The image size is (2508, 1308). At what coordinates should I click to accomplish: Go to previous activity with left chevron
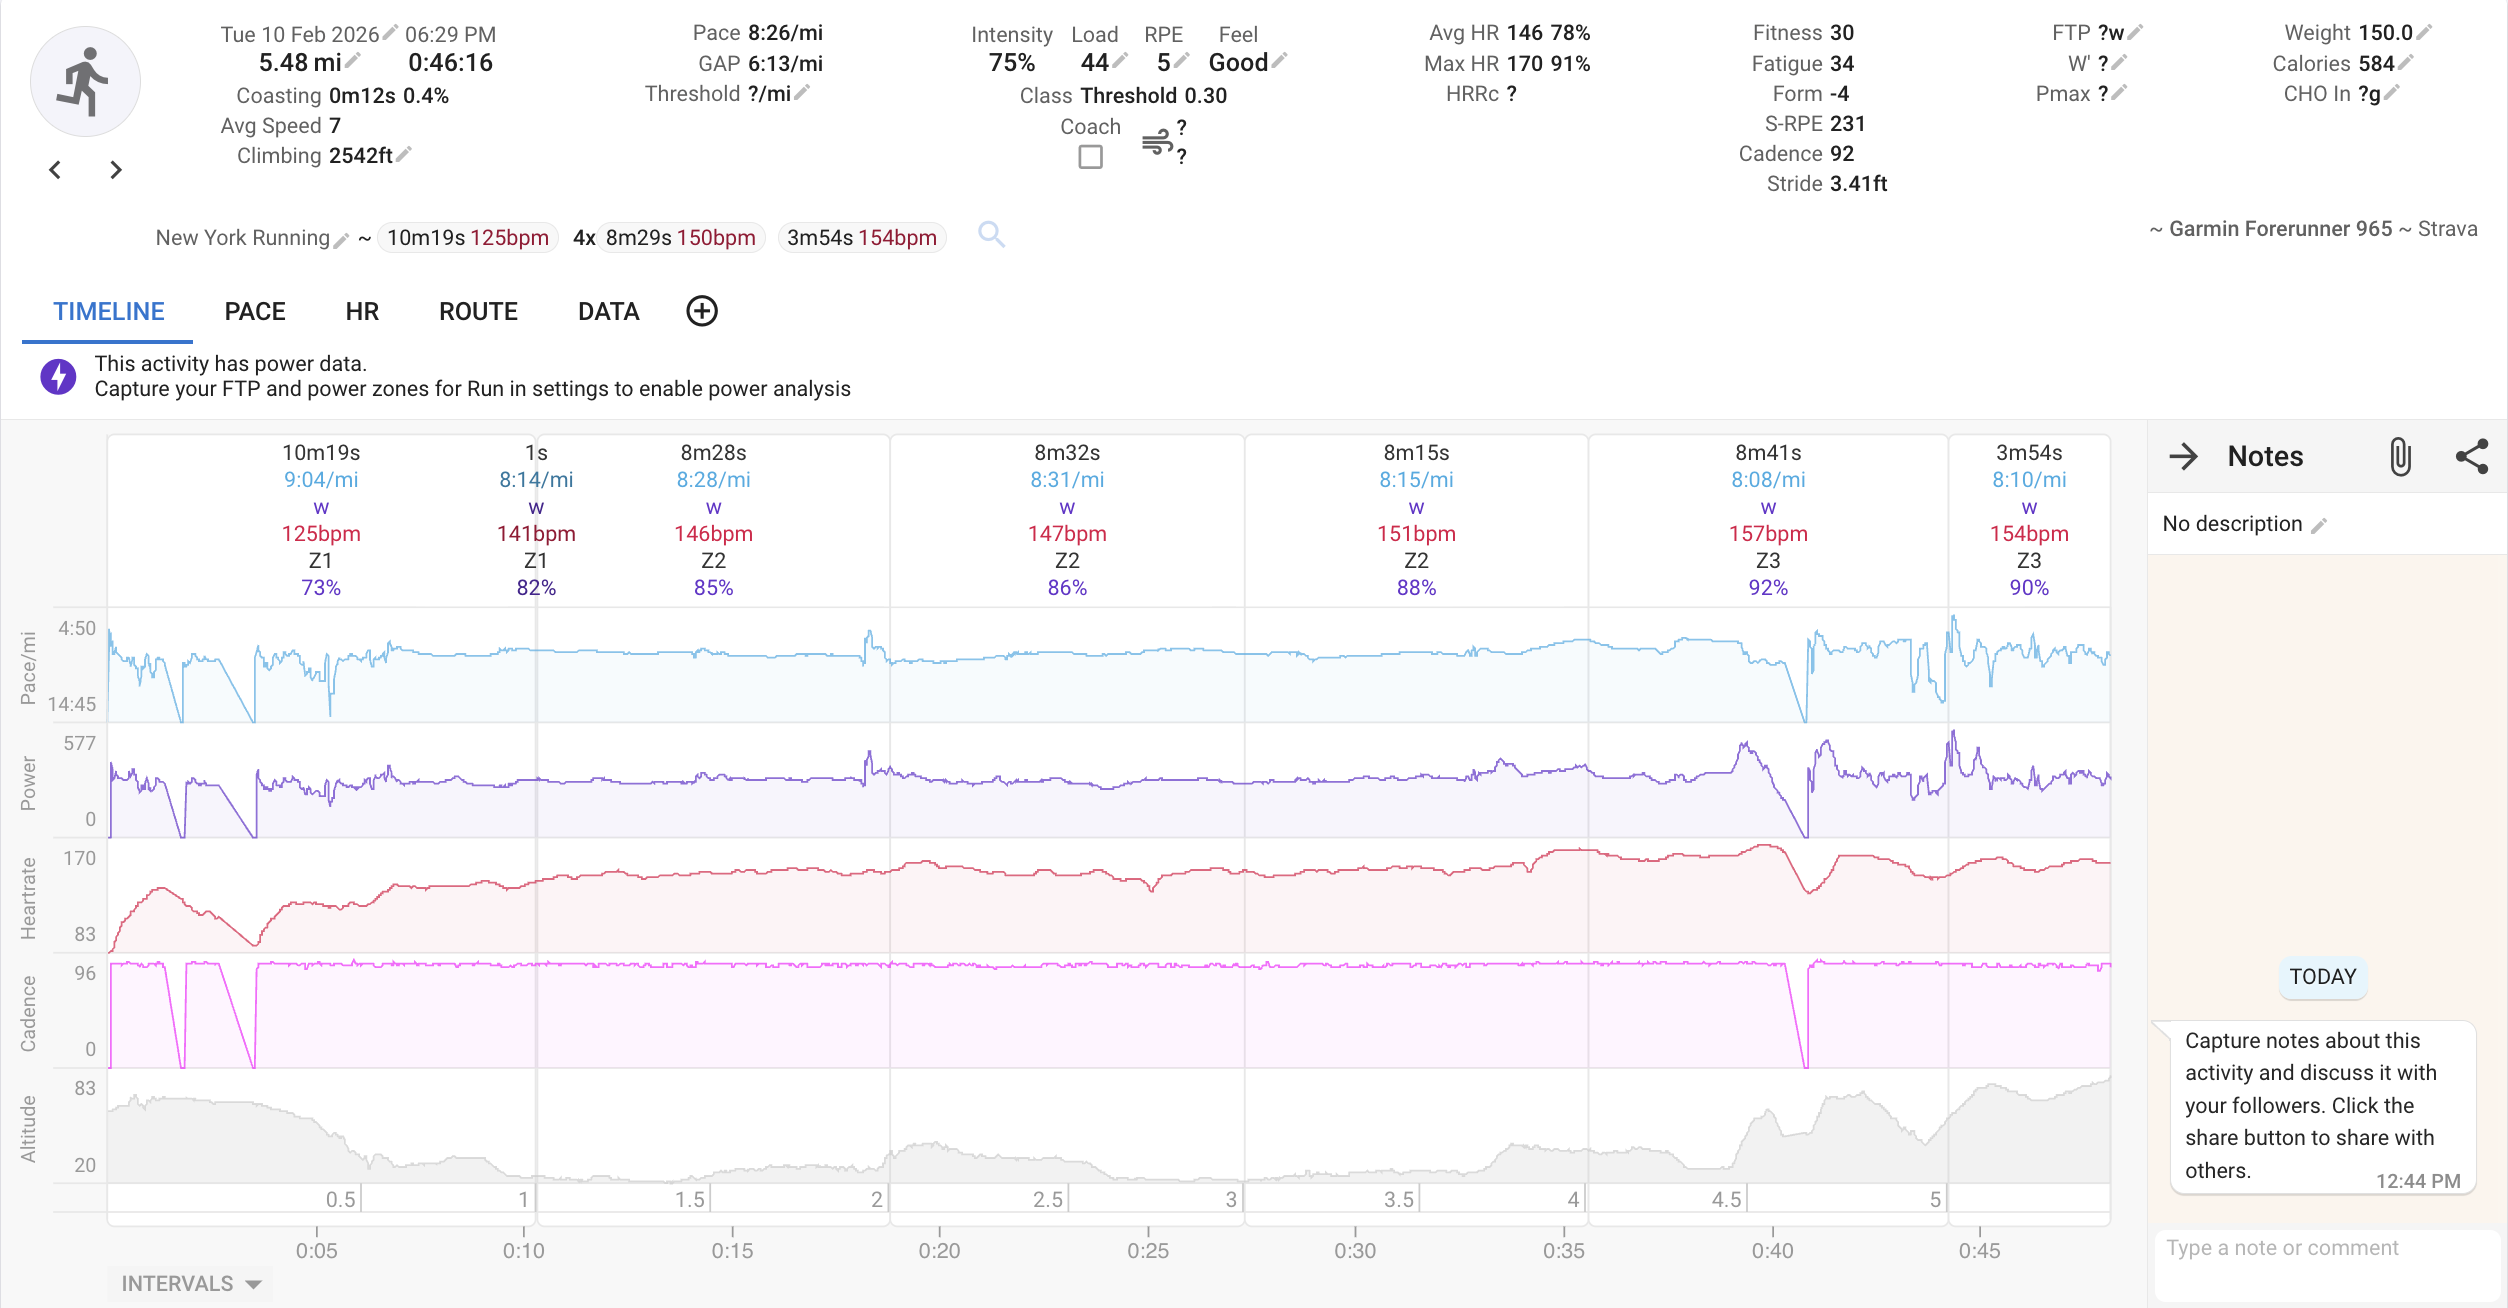[55, 170]
